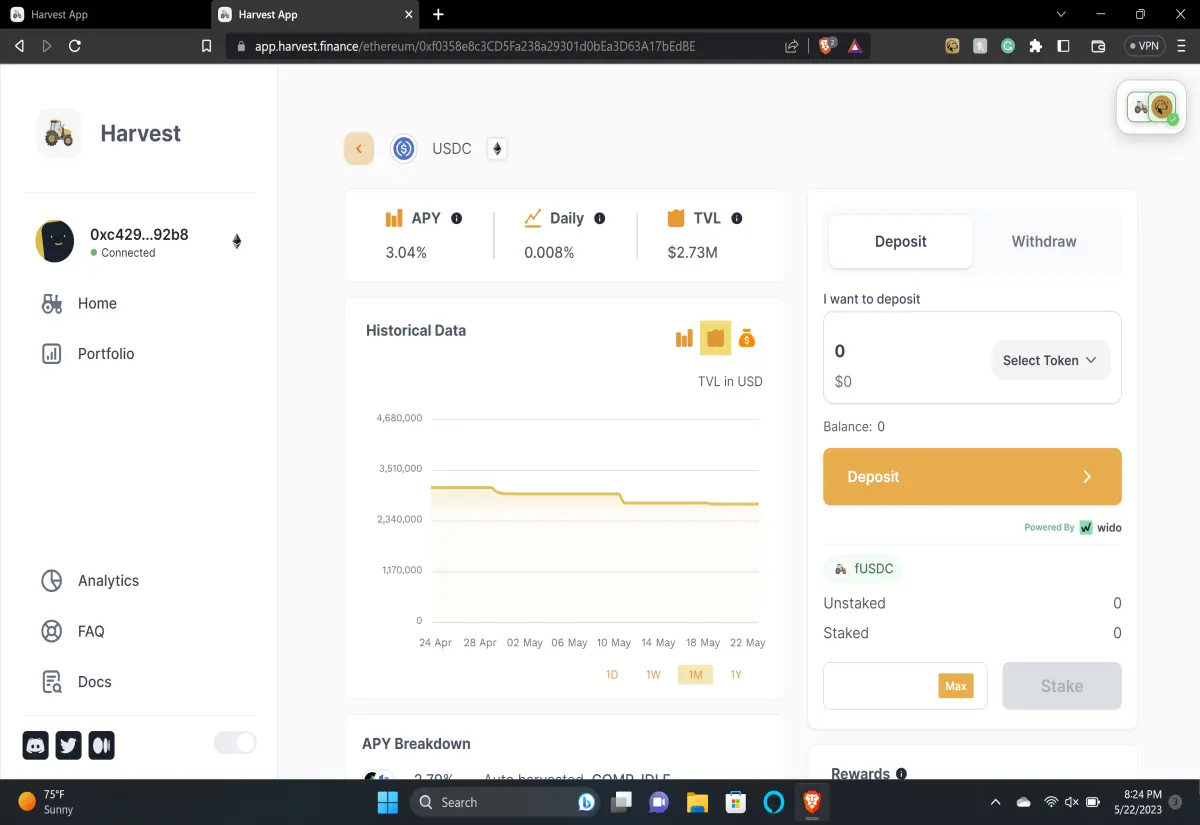Screen dimensions: 1200x825
Task: Open Harvest Twitter link
Action: coord(69,745)
